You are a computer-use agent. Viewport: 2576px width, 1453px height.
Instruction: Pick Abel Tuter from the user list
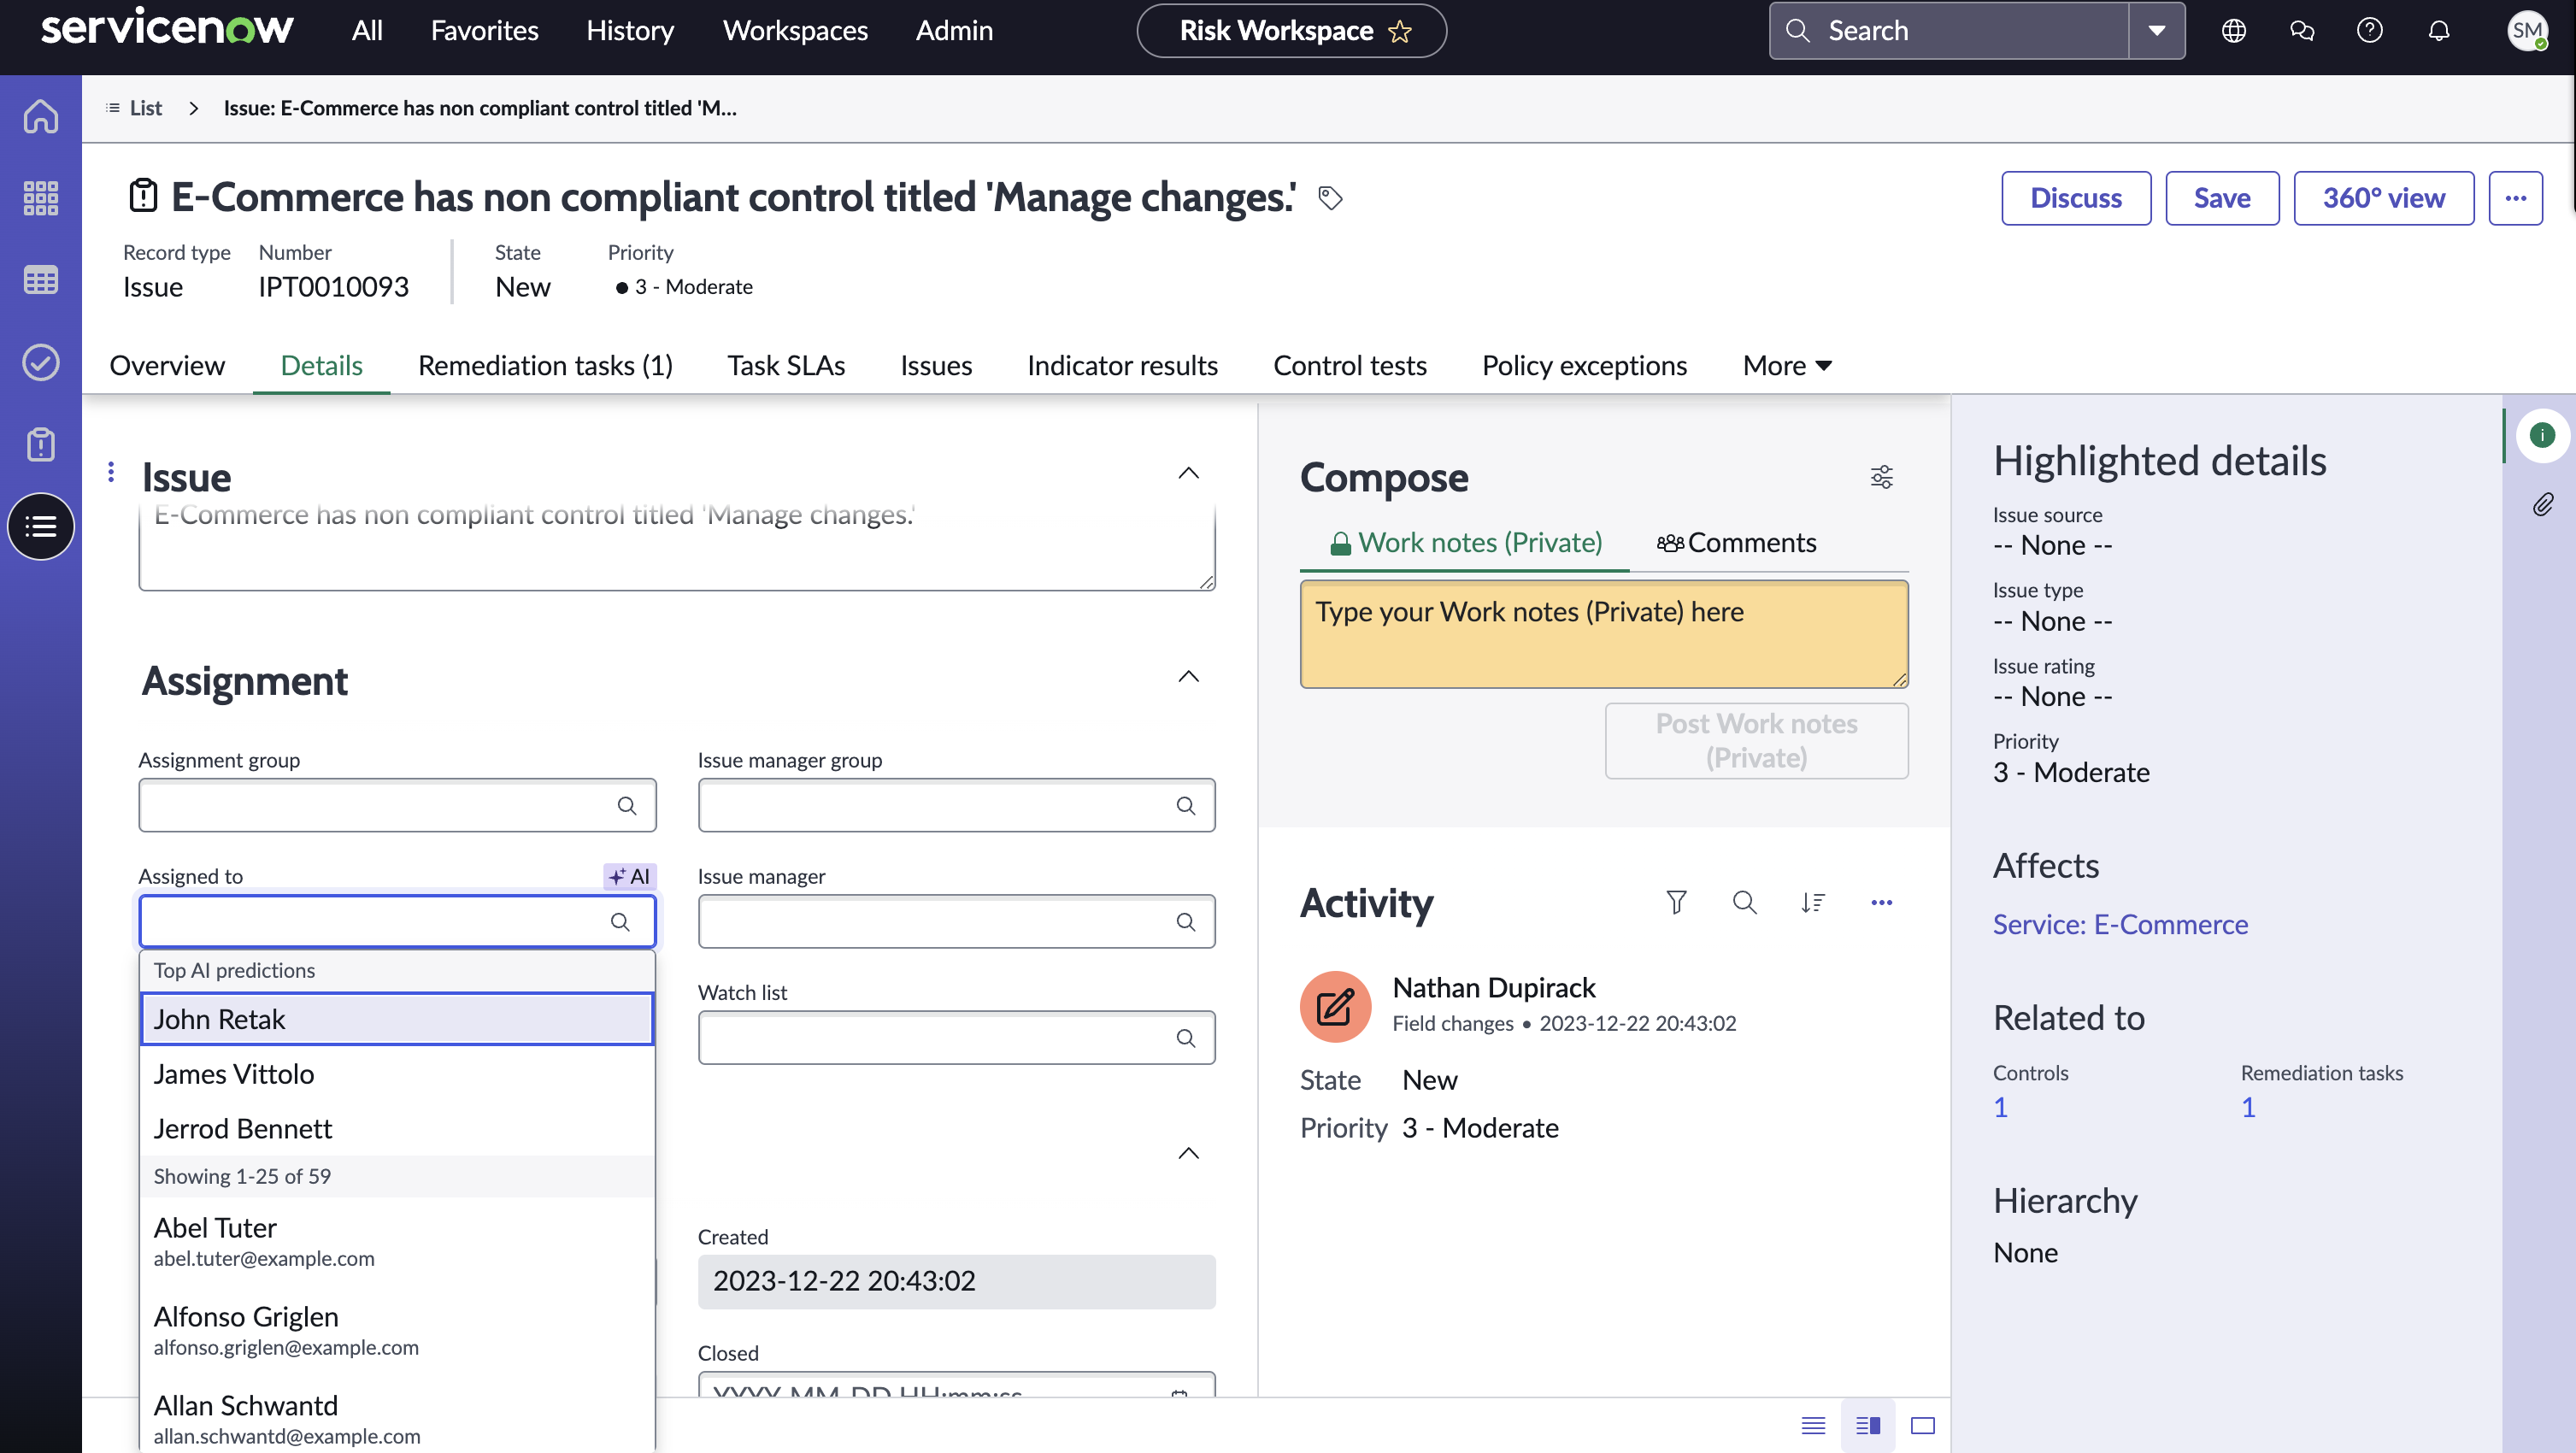click(397, 1242)
